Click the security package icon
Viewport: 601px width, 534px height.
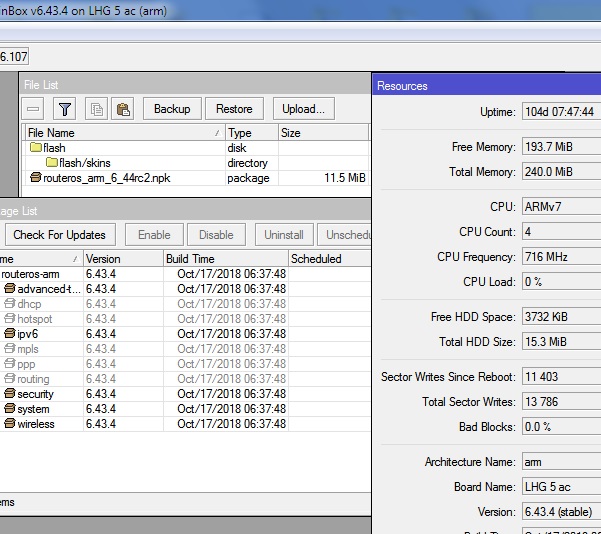pos(10,394)
